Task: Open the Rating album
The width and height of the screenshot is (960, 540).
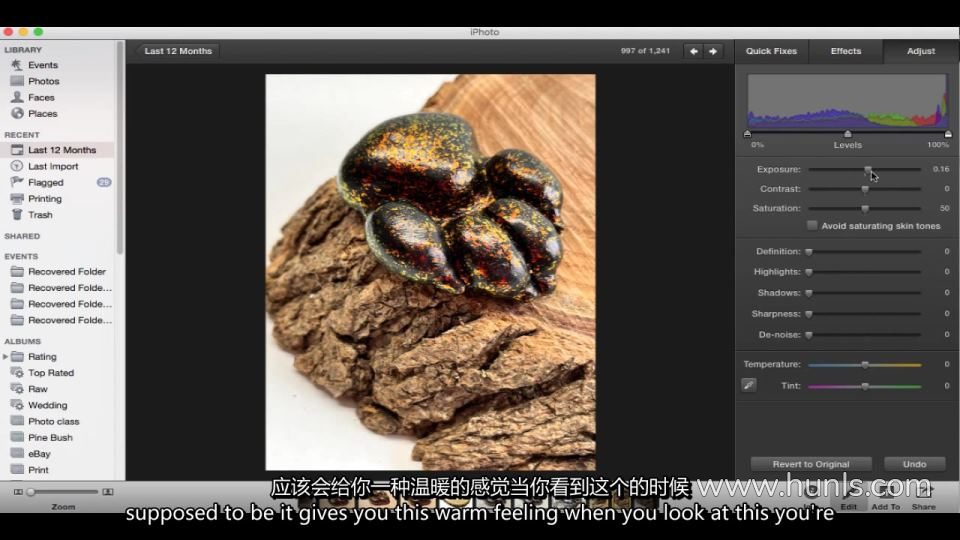Action: 42,356
